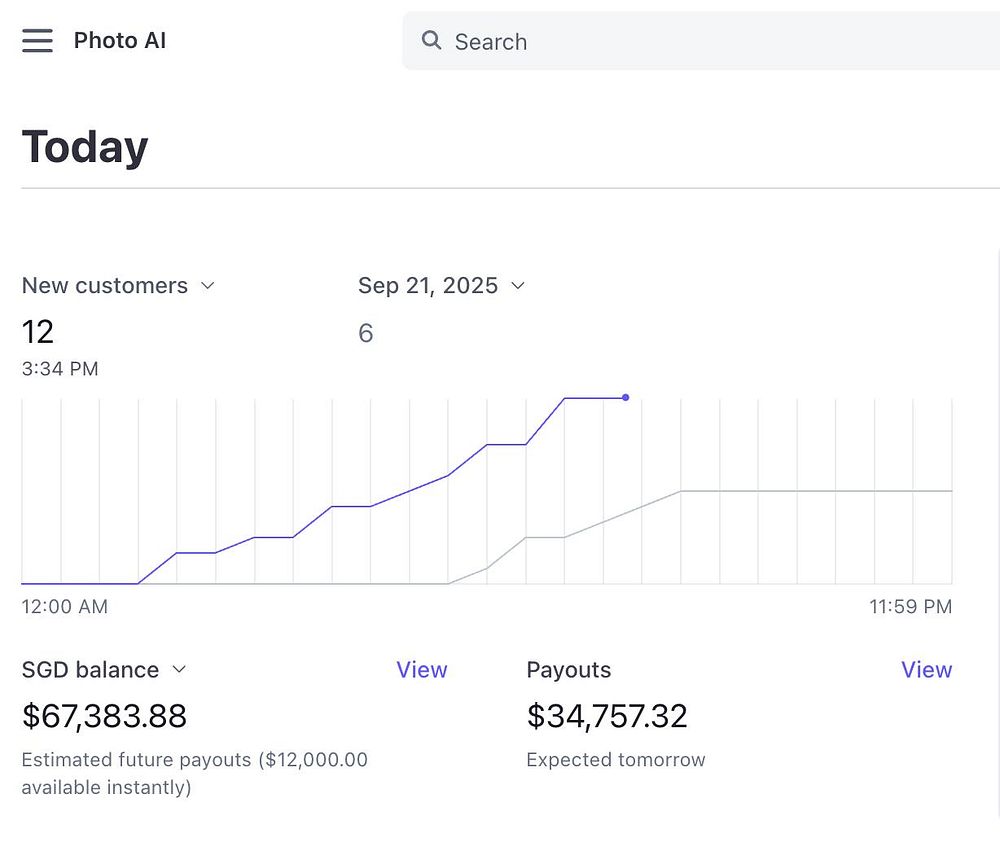Image resolution: width=1000 pixels, height=860 pixels.
Task: Open the hamburger navigation menu
Action: click(37, 41)
